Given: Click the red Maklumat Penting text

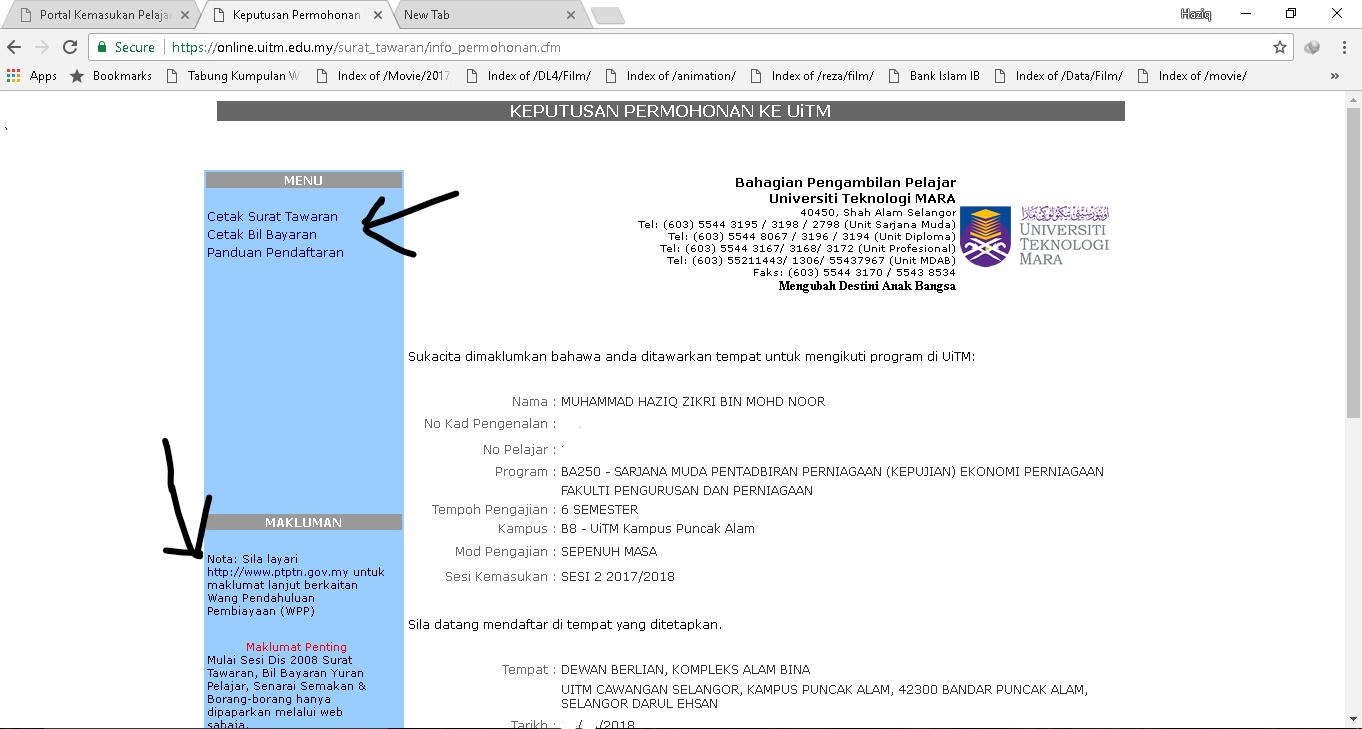Looking at the screenshot, I should (296, 647).
